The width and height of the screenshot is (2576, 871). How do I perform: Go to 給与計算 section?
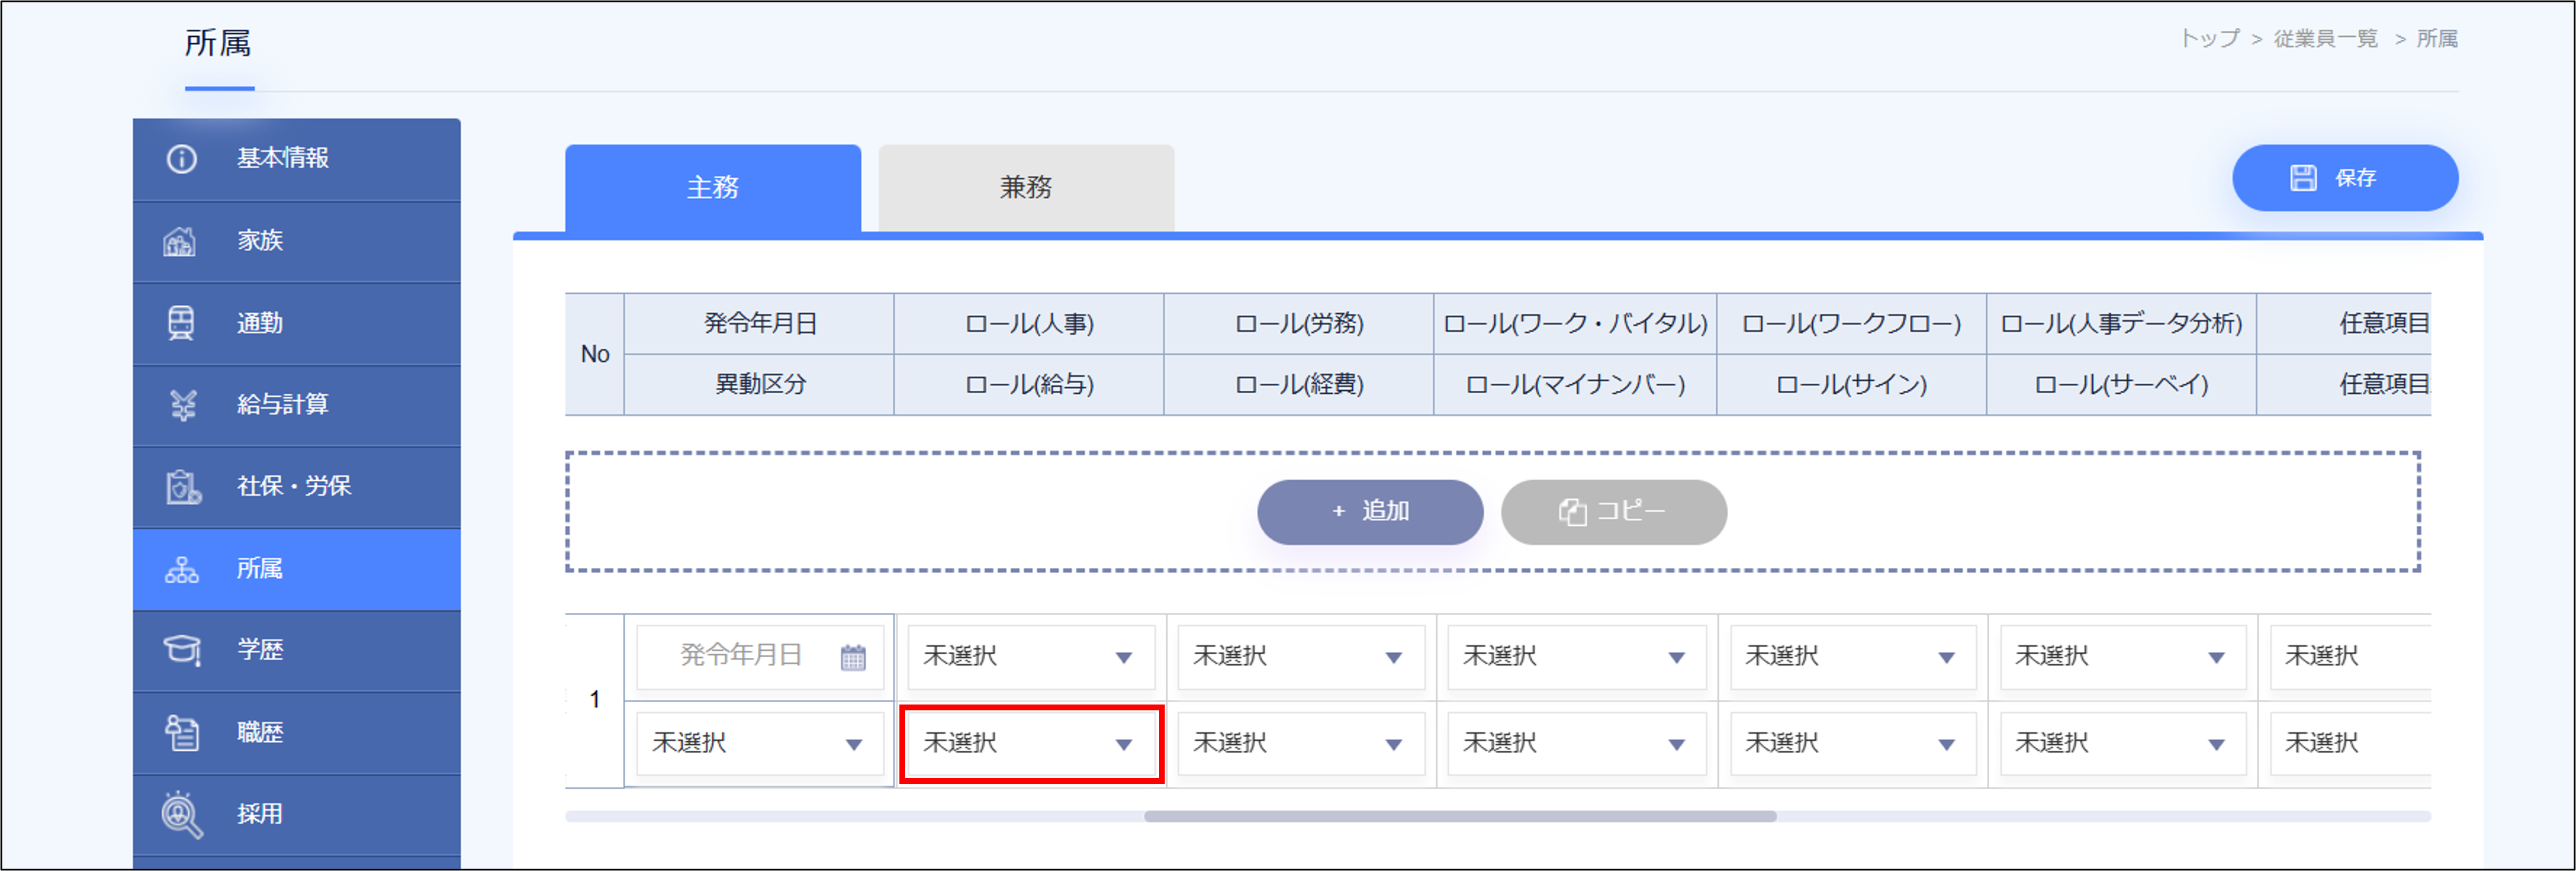pos(297,406)
